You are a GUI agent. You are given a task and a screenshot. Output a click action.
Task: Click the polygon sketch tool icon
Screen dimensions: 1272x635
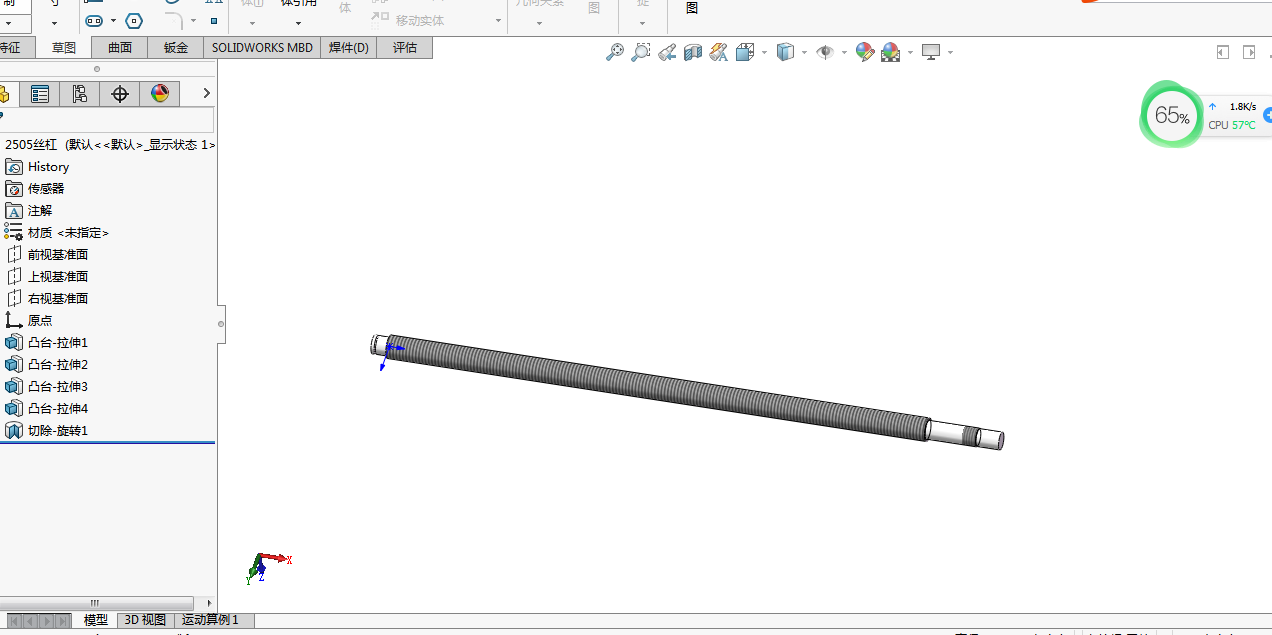(134, 20)
